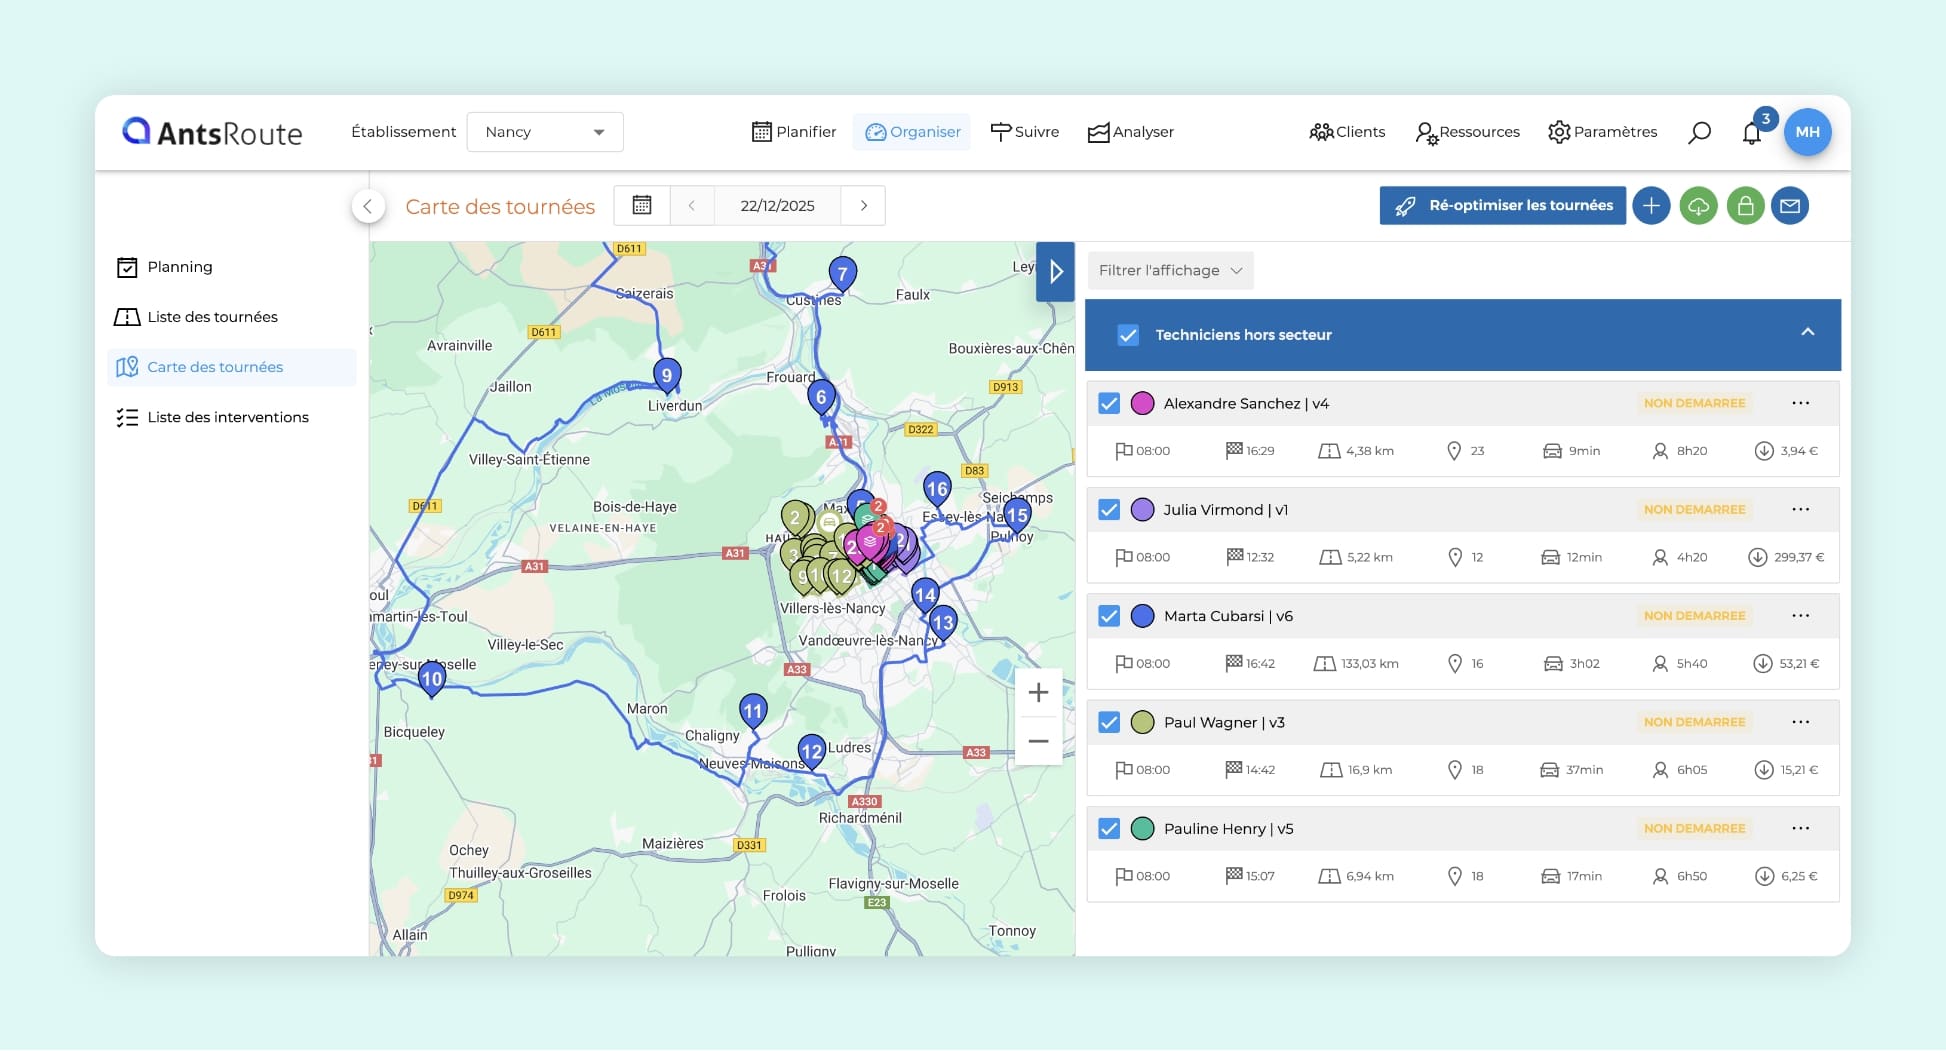1946x1051 pixels.
Task: Expand the Filtrer l'affichage dropdown
Action: point(1170,270)
